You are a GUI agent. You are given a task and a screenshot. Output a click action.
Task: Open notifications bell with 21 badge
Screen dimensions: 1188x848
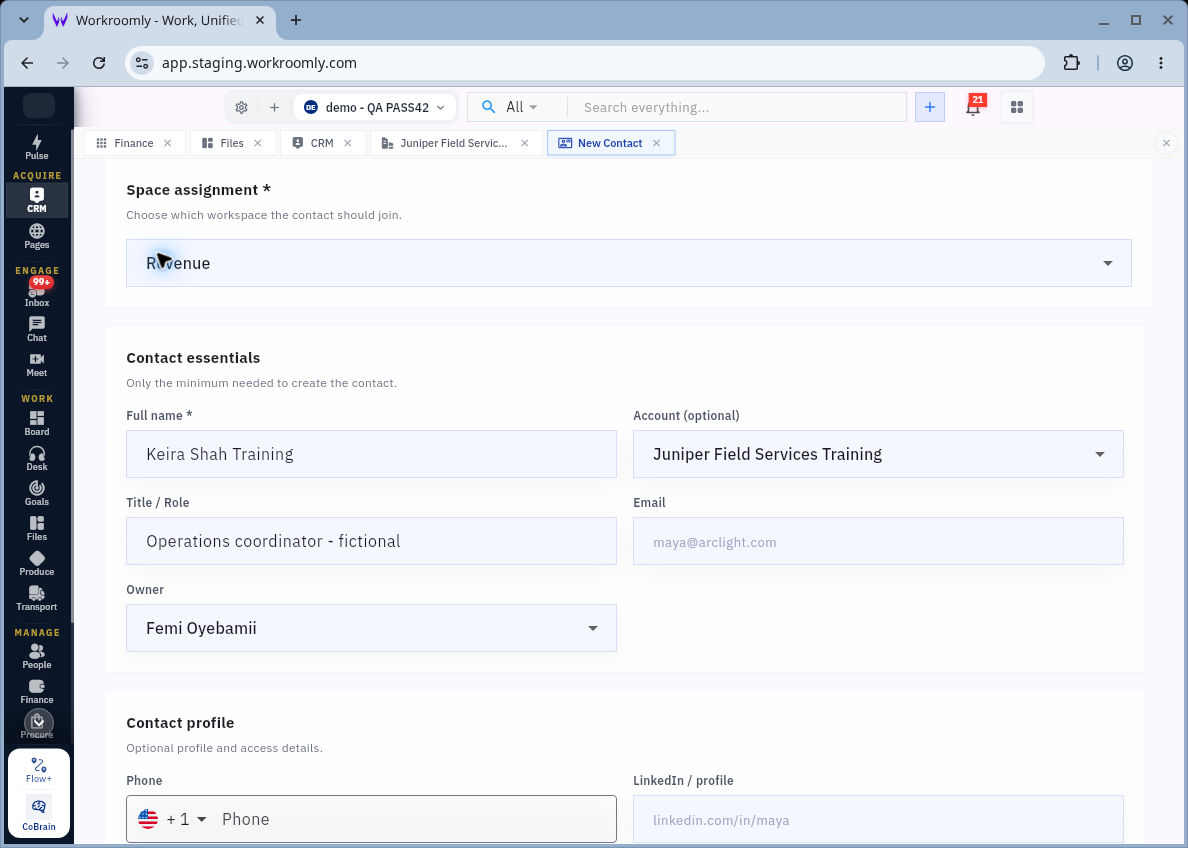tap(974, 107)
